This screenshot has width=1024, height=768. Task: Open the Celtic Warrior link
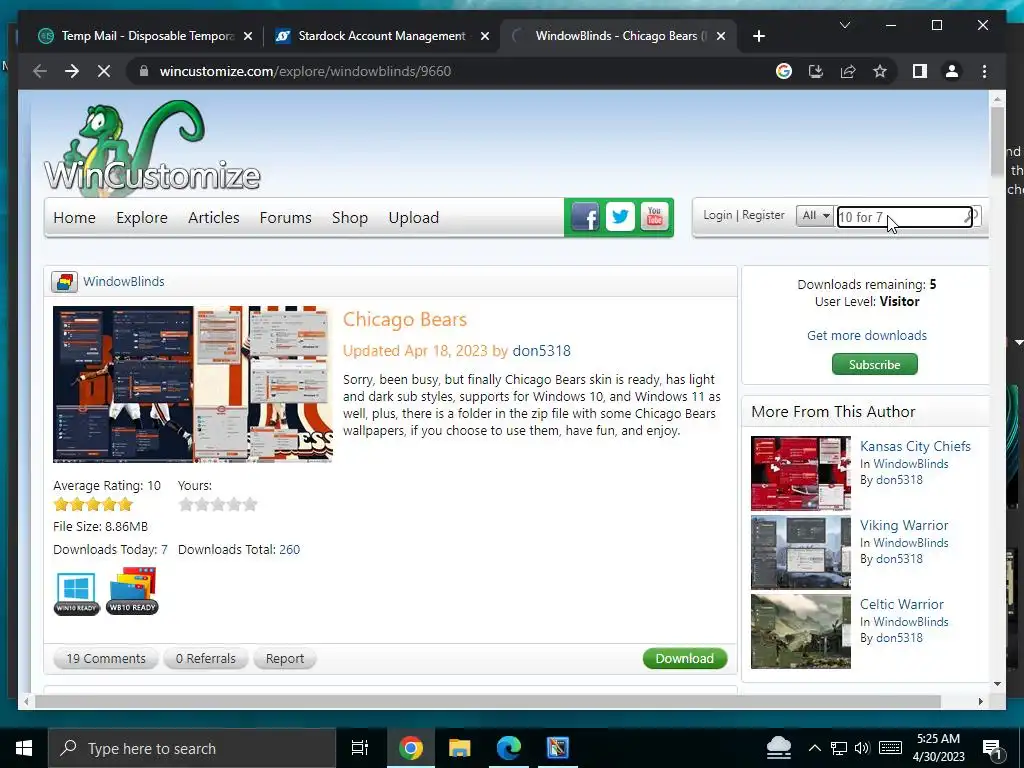pos(901,604)
